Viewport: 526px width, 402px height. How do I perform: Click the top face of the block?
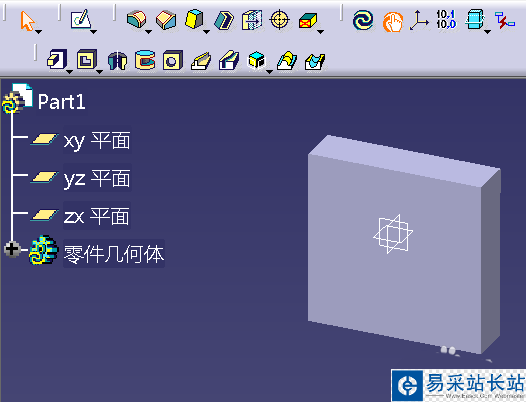tap(404, 160)
